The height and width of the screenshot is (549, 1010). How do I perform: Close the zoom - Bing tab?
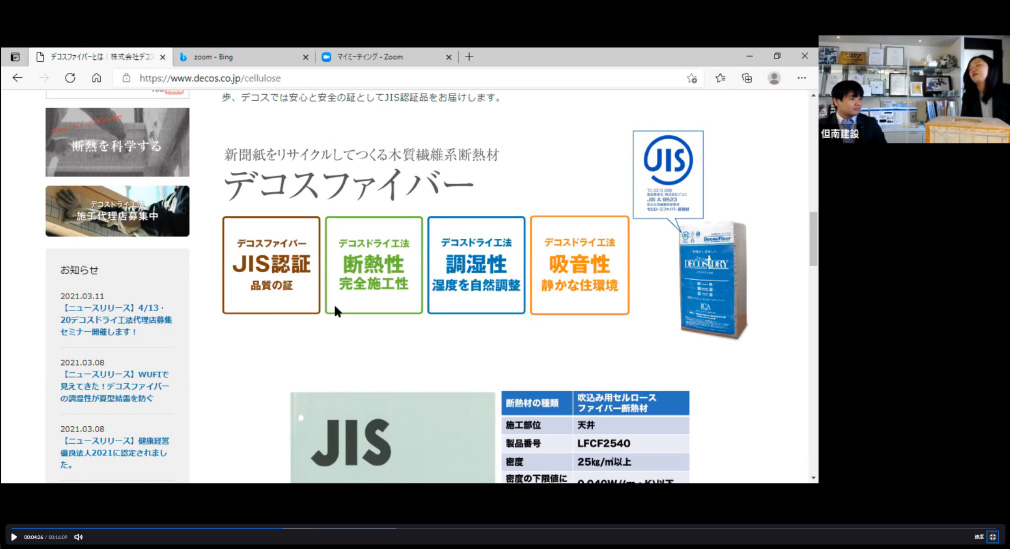305,57
